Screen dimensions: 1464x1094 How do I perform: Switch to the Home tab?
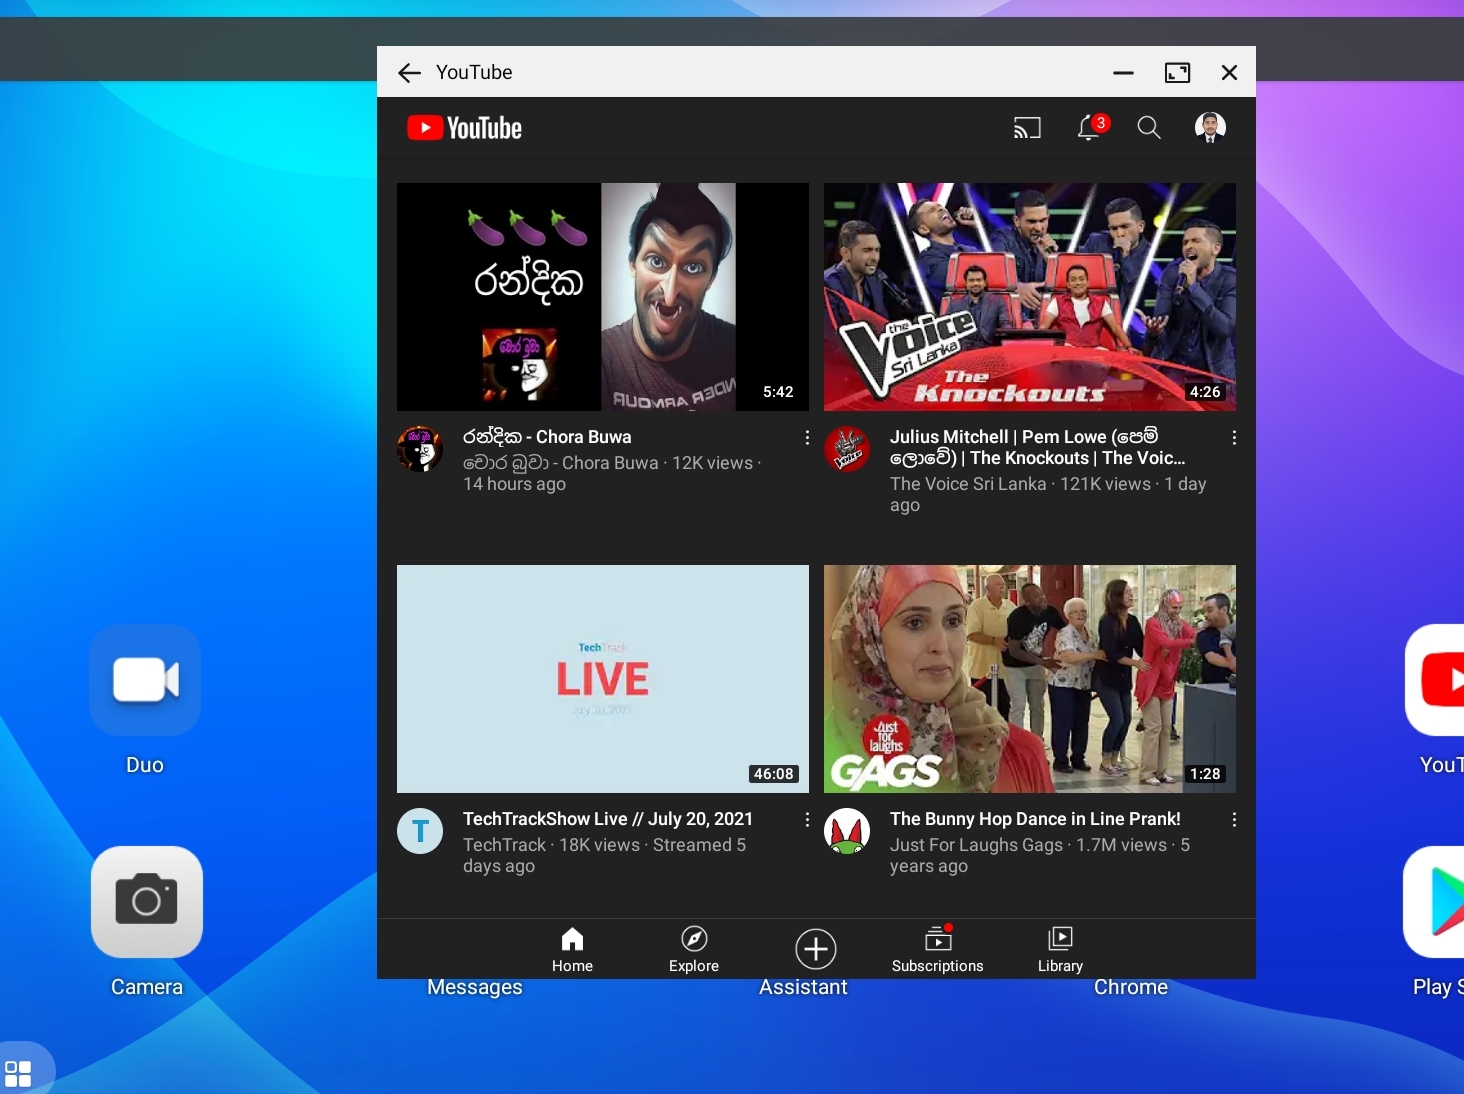coord(572,950)
